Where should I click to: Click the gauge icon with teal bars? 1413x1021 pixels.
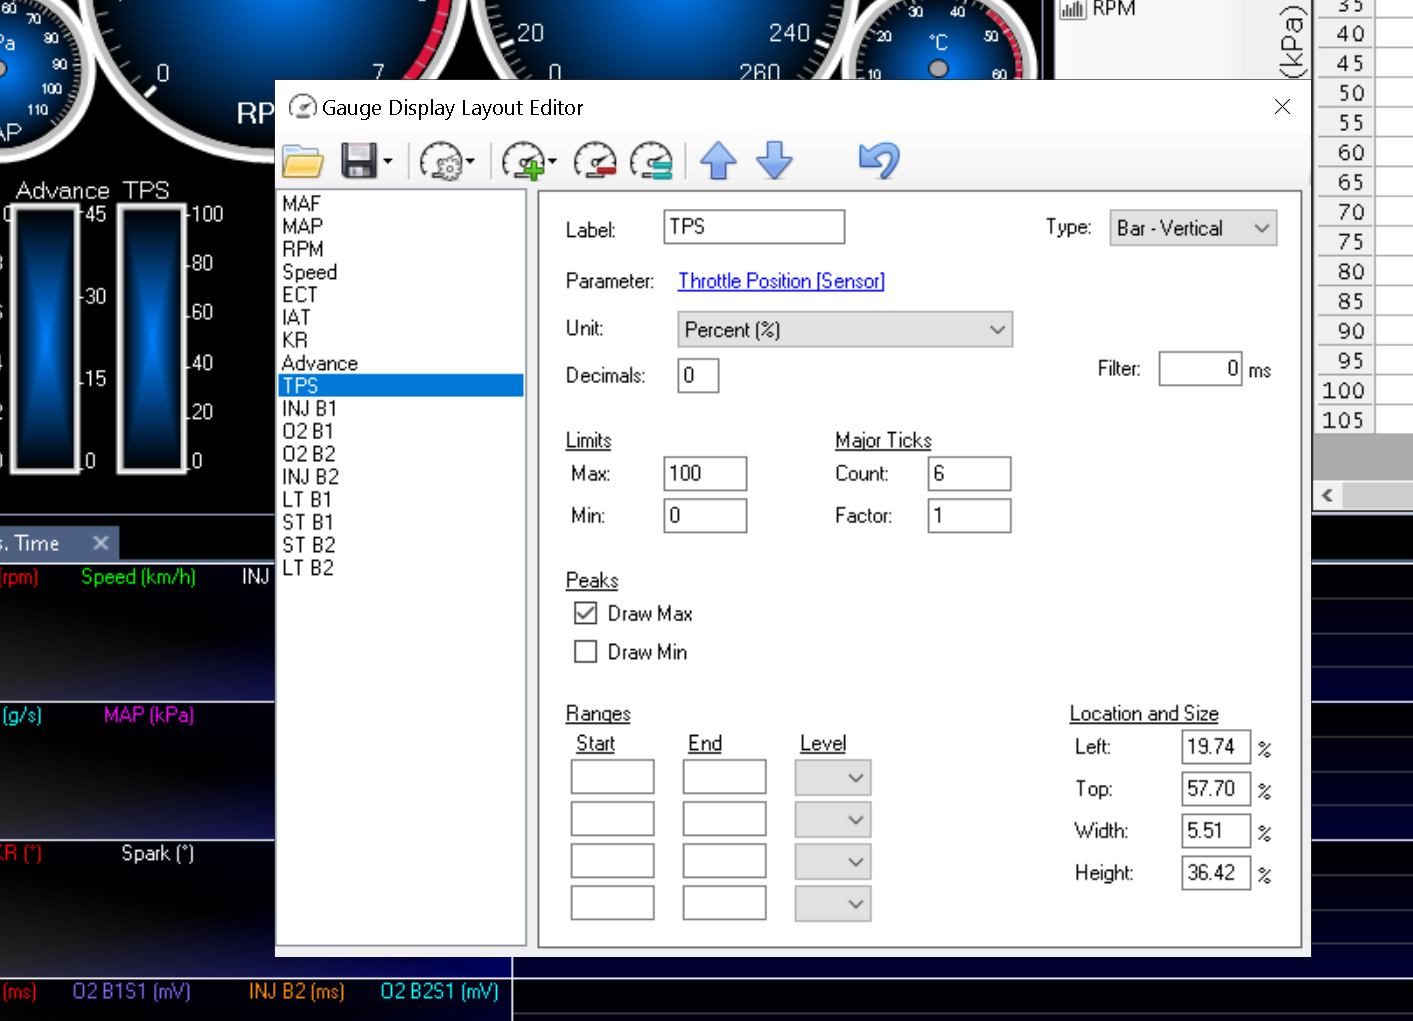click(652, 161)
